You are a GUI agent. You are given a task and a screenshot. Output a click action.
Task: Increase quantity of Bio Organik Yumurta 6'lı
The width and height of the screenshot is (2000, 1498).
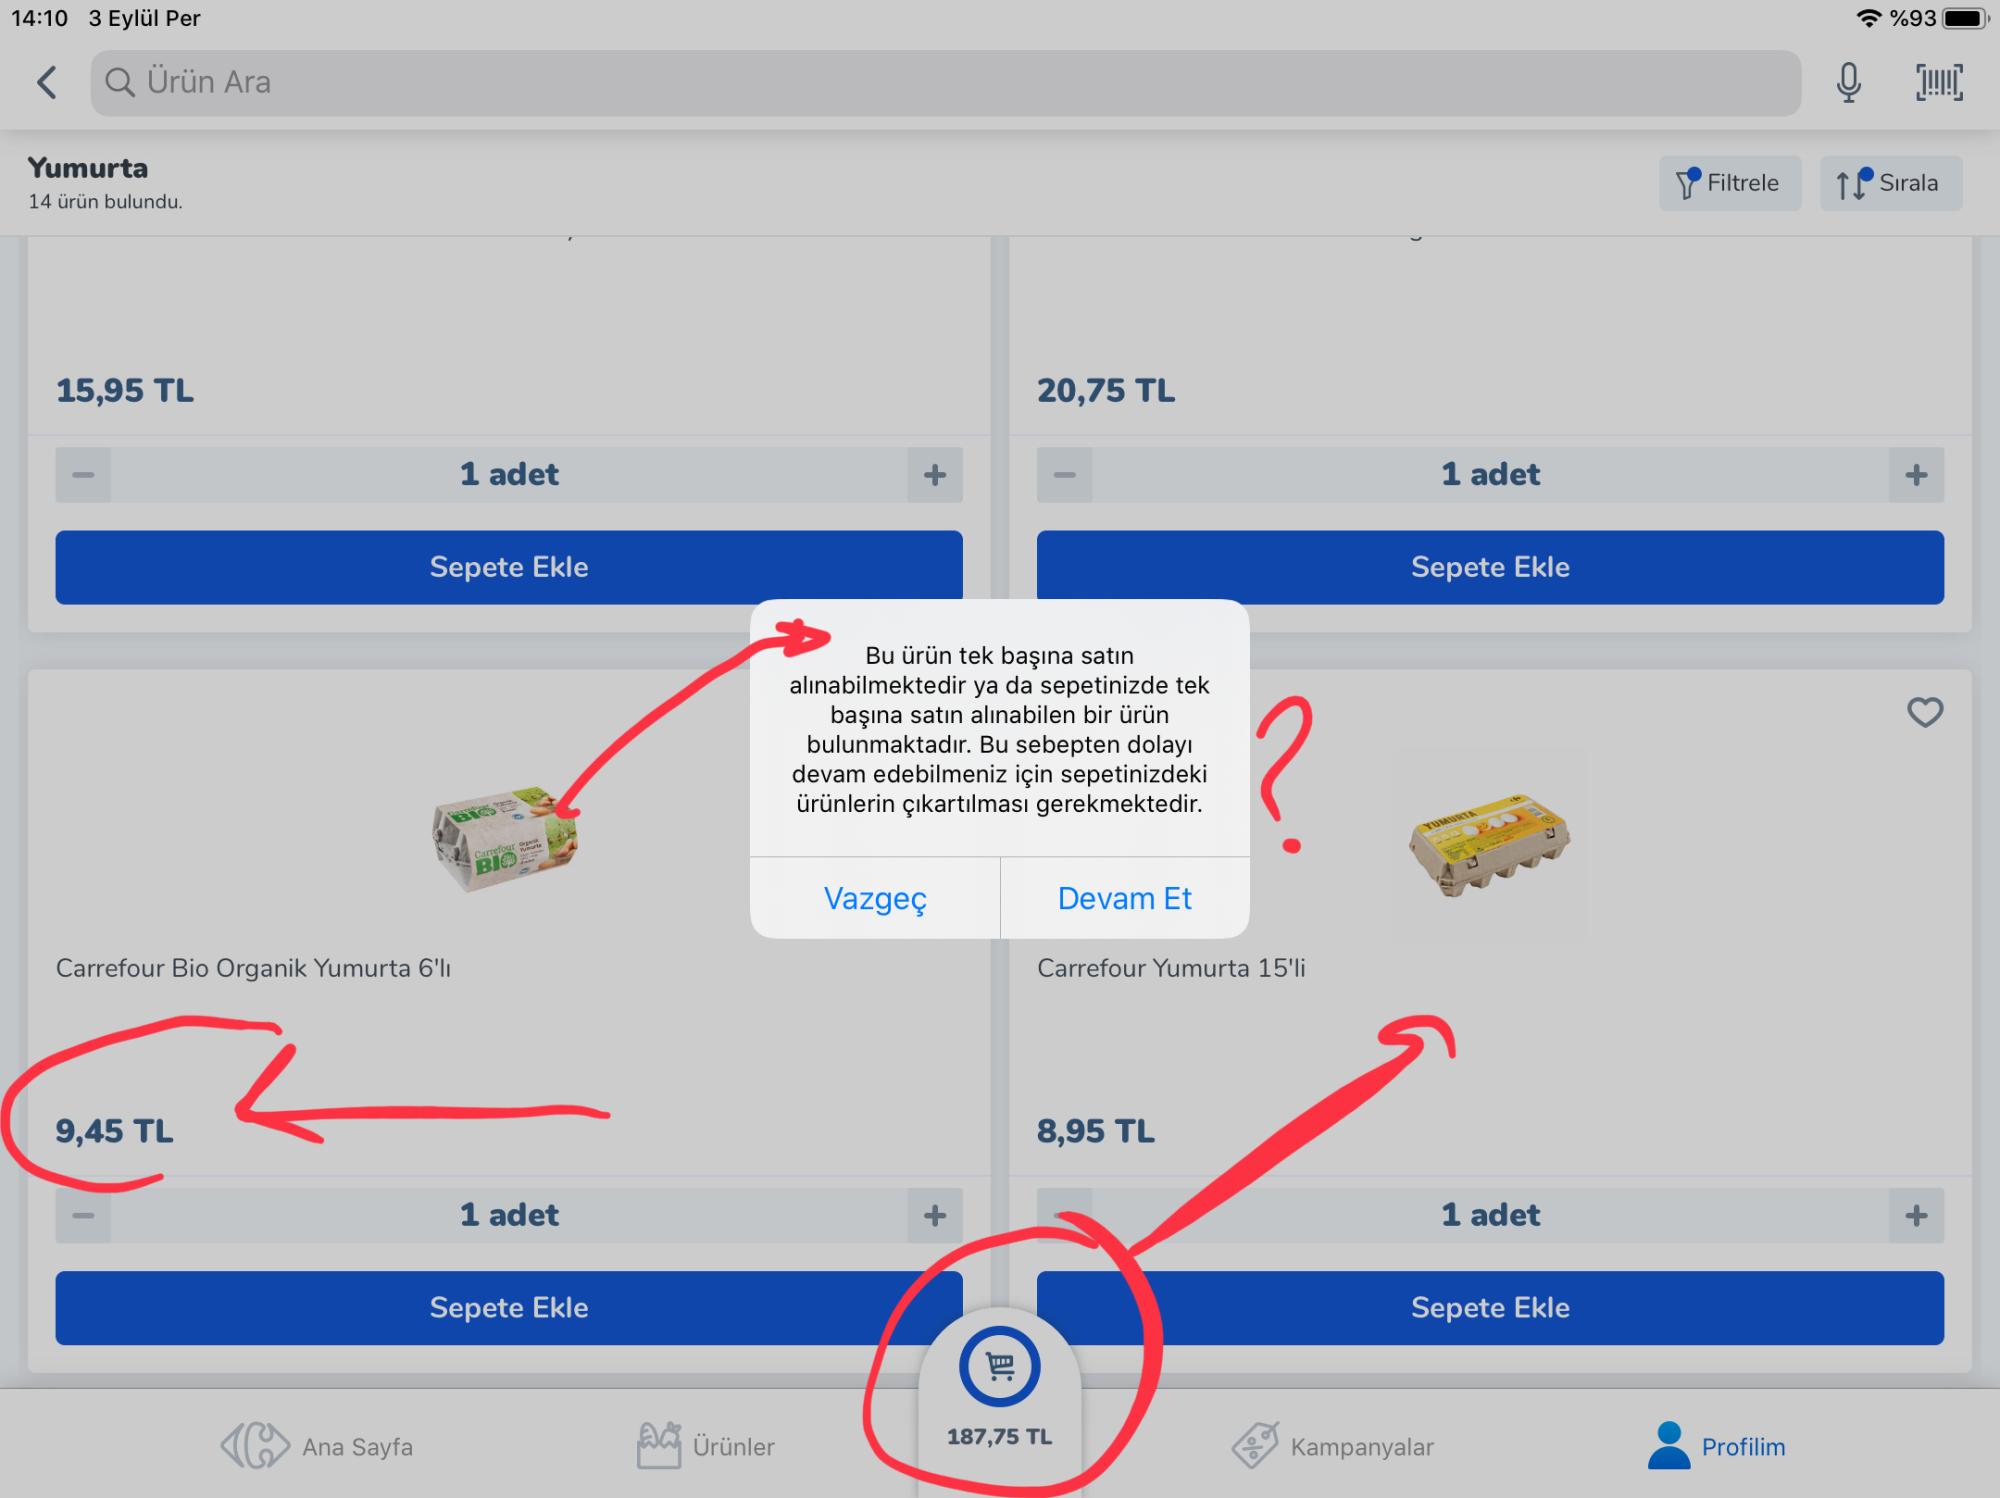coord(934,1215)
